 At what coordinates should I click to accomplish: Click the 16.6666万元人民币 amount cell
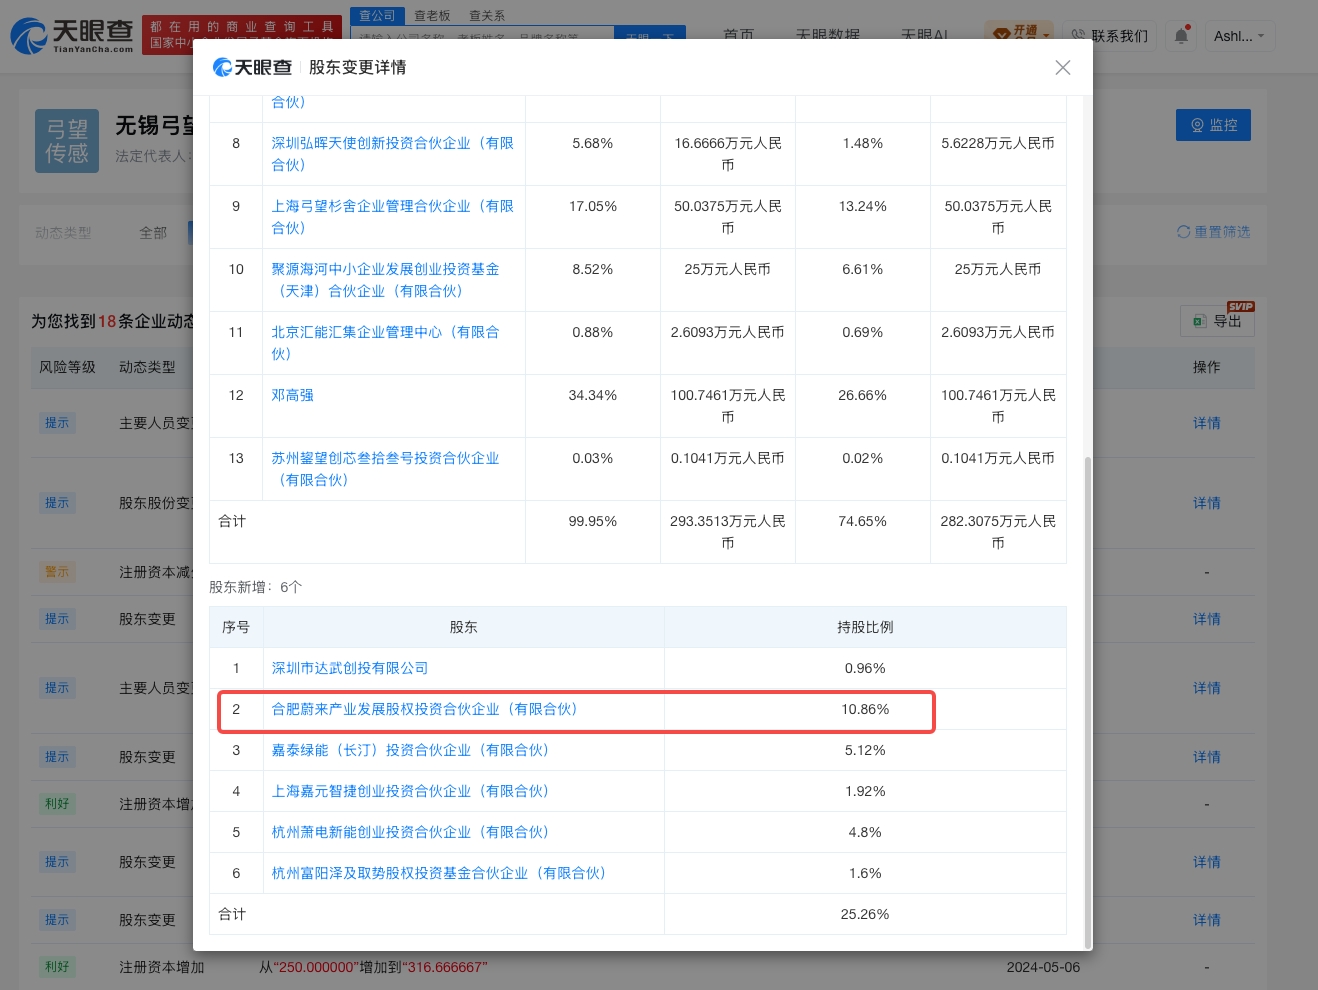[x=728, y=154]
